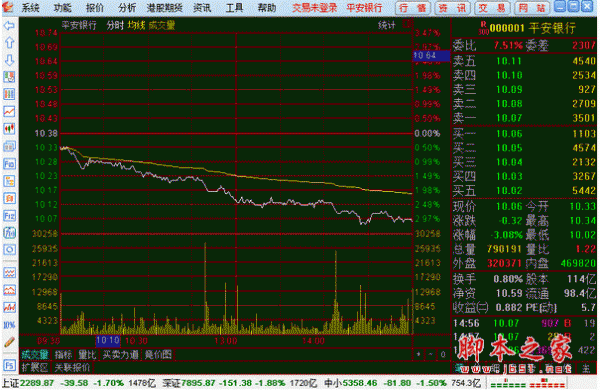Click the sidebar icon just below F10
The height and width of the screenshot is (390, 600).
tap(9, 181)
